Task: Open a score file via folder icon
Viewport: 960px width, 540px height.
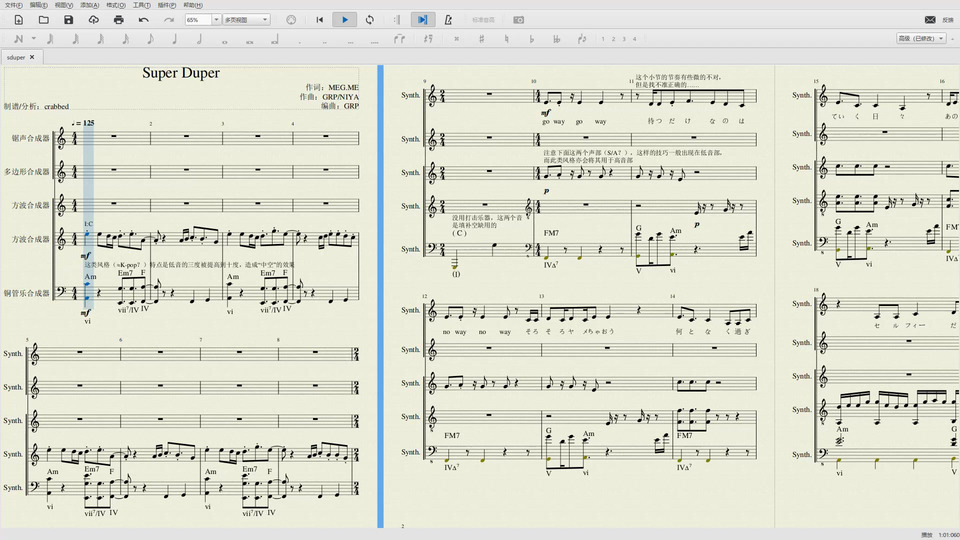Action: pos(43,20)
